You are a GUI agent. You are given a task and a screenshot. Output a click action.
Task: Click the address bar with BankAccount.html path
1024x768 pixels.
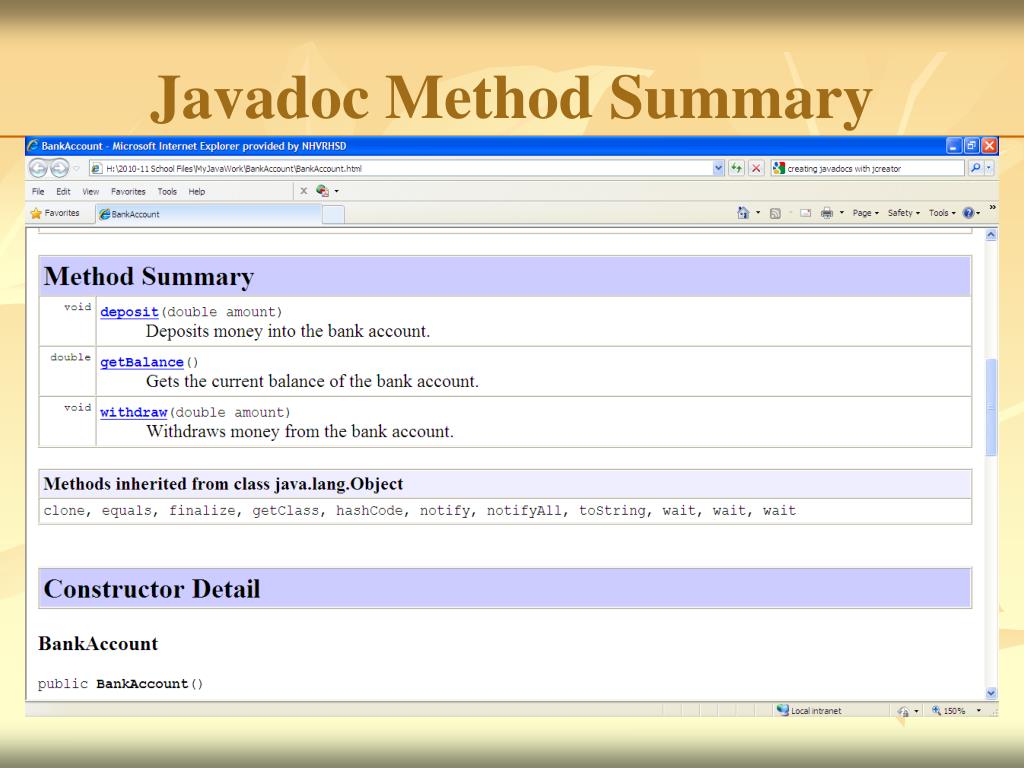(400, 168)
